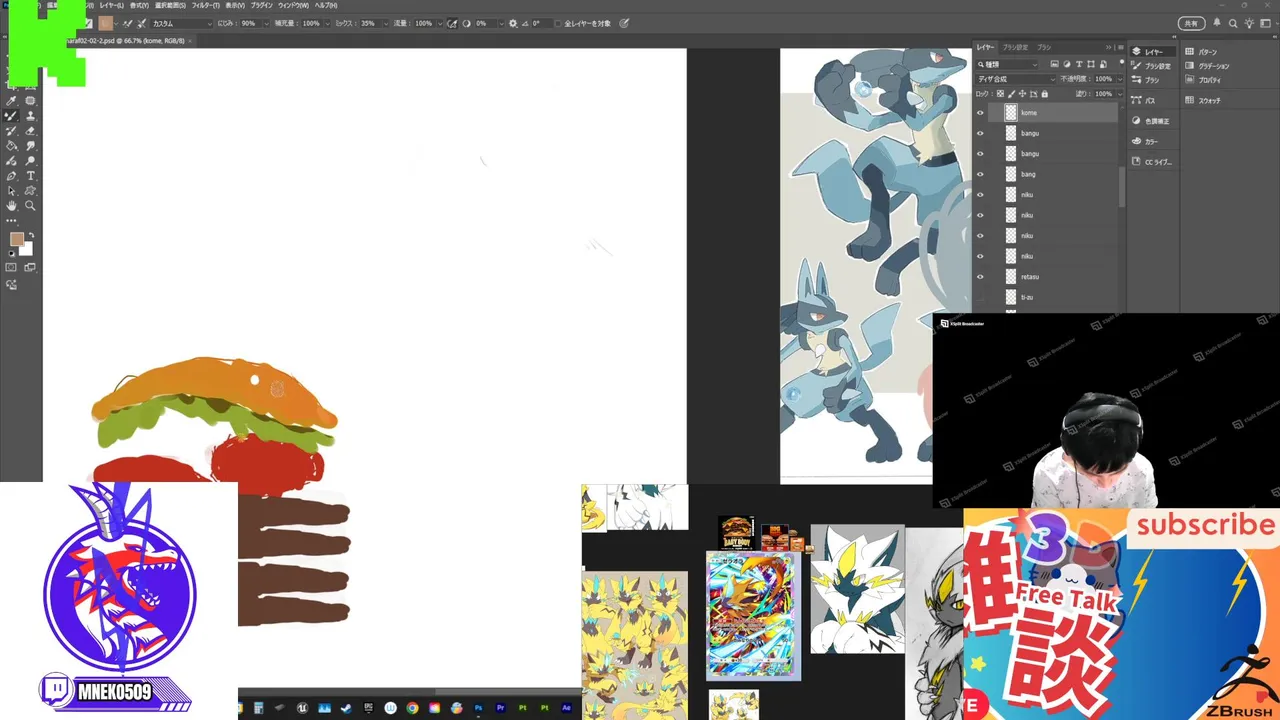
Task: Open the スウォッチ collapsed panel
Action: [1203, 100]
